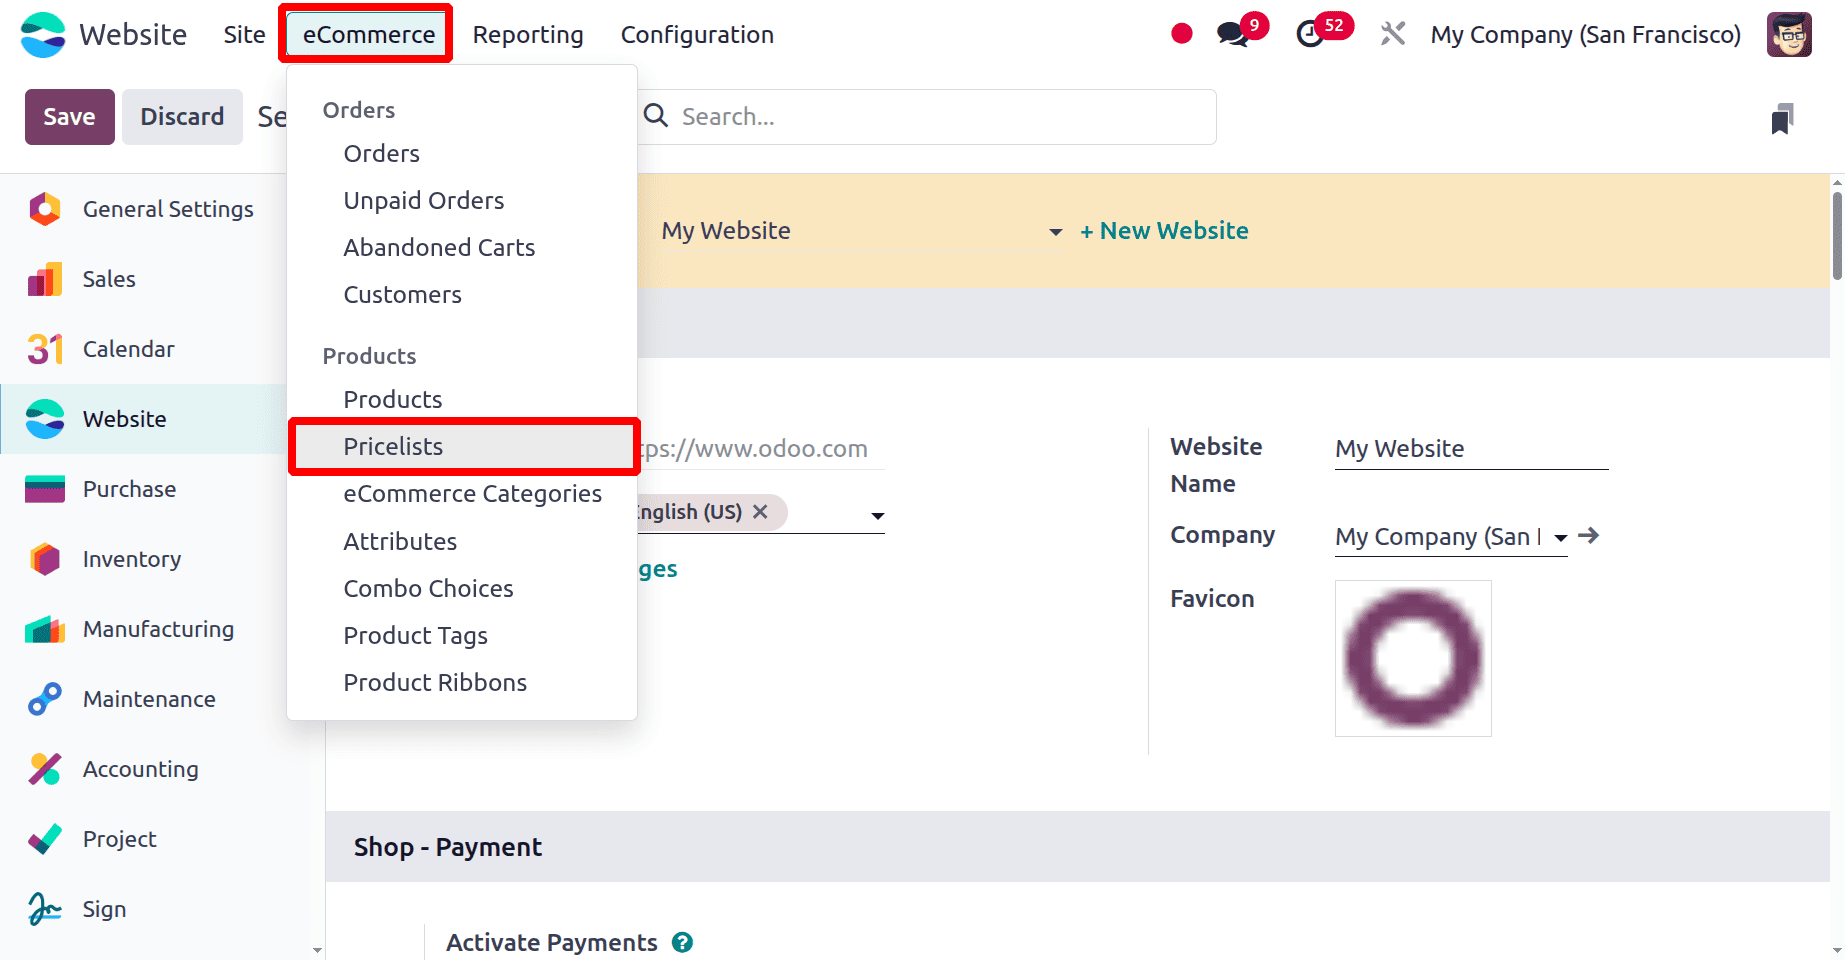Click the + New Website link

coord(1164,231)
